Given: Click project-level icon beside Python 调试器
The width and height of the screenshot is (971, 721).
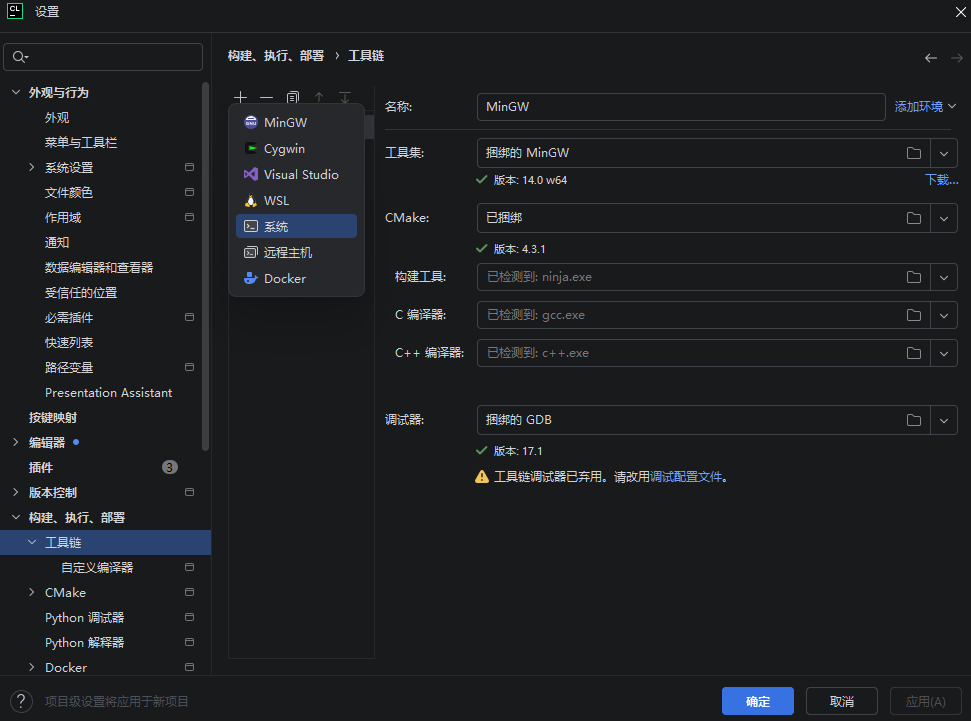Looking at the screenshot, I should (x=189, y=618).
